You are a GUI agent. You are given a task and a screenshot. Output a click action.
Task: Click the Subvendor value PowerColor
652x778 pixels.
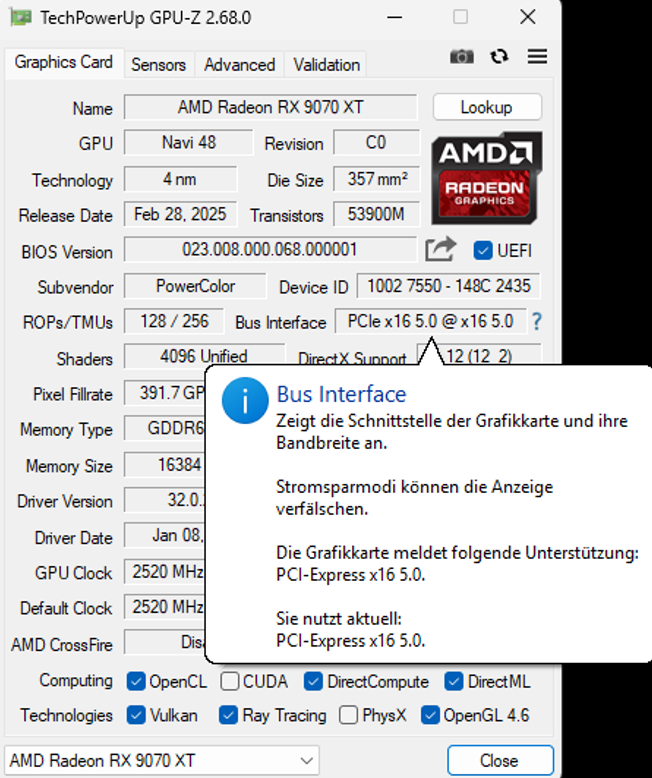[x=195, y=286]
